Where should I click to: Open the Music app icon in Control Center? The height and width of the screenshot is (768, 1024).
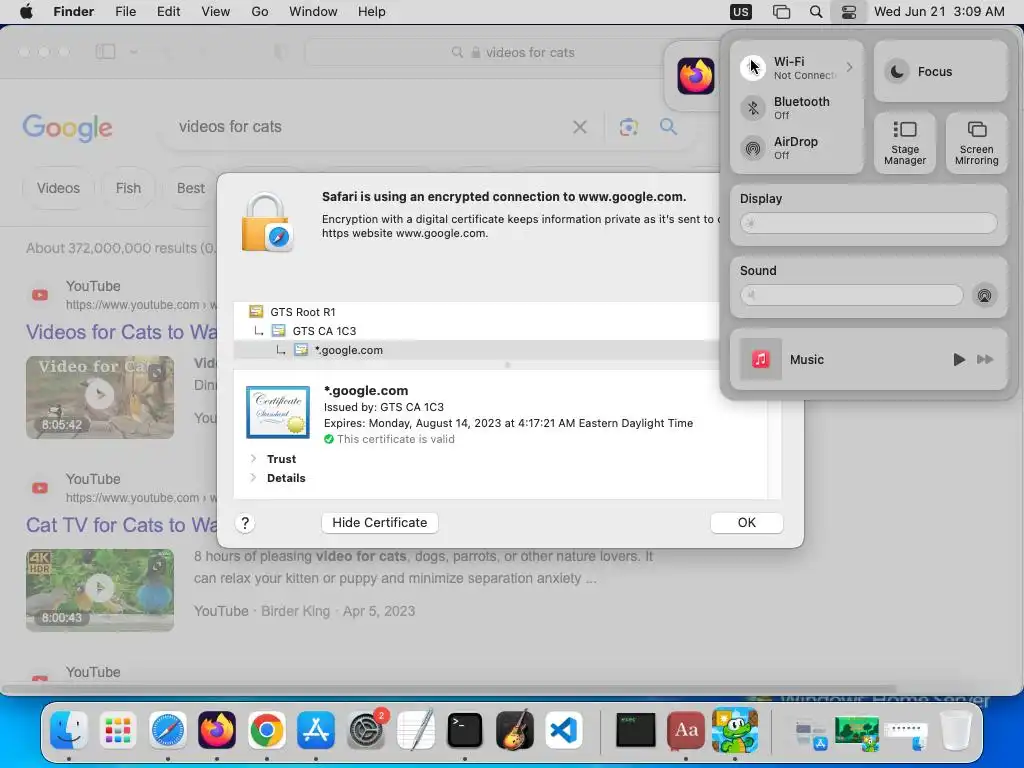(760, 359)
